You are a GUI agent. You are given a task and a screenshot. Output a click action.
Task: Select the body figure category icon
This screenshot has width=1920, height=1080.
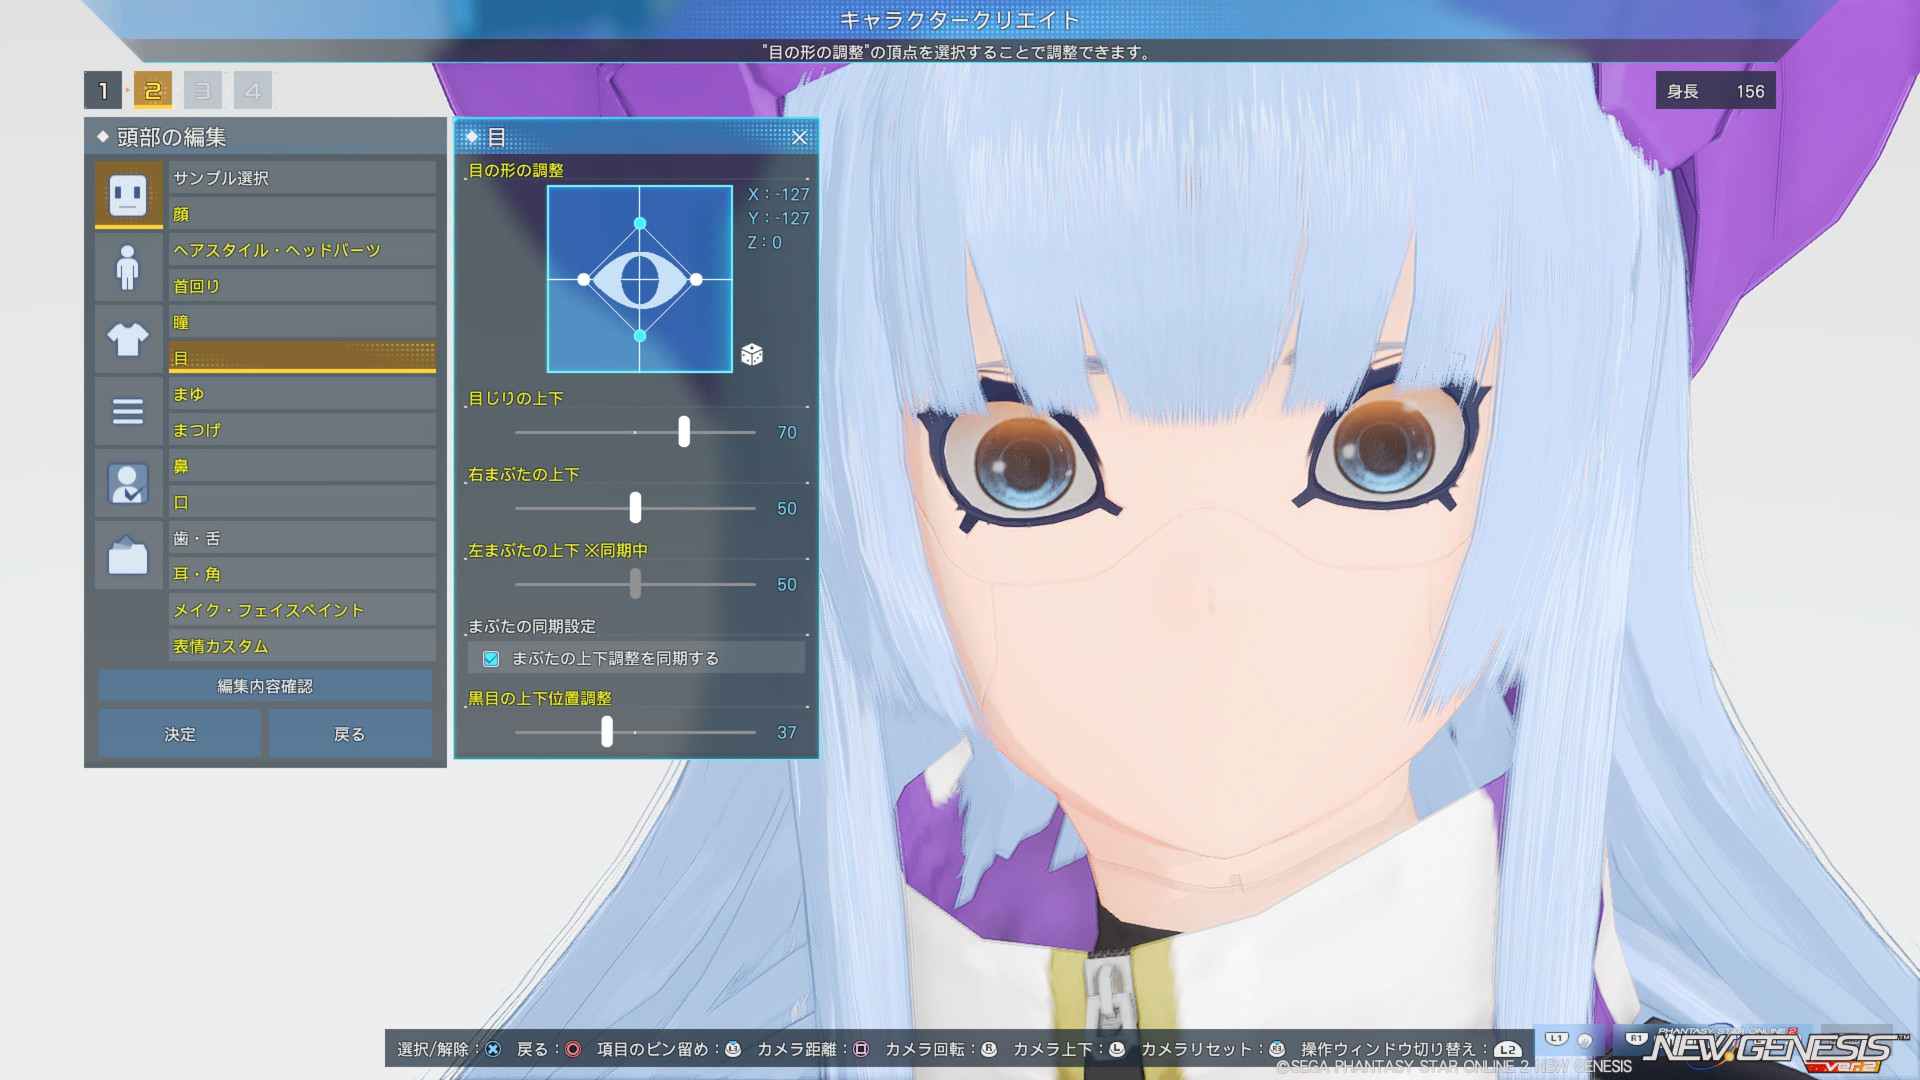point(128,267)
